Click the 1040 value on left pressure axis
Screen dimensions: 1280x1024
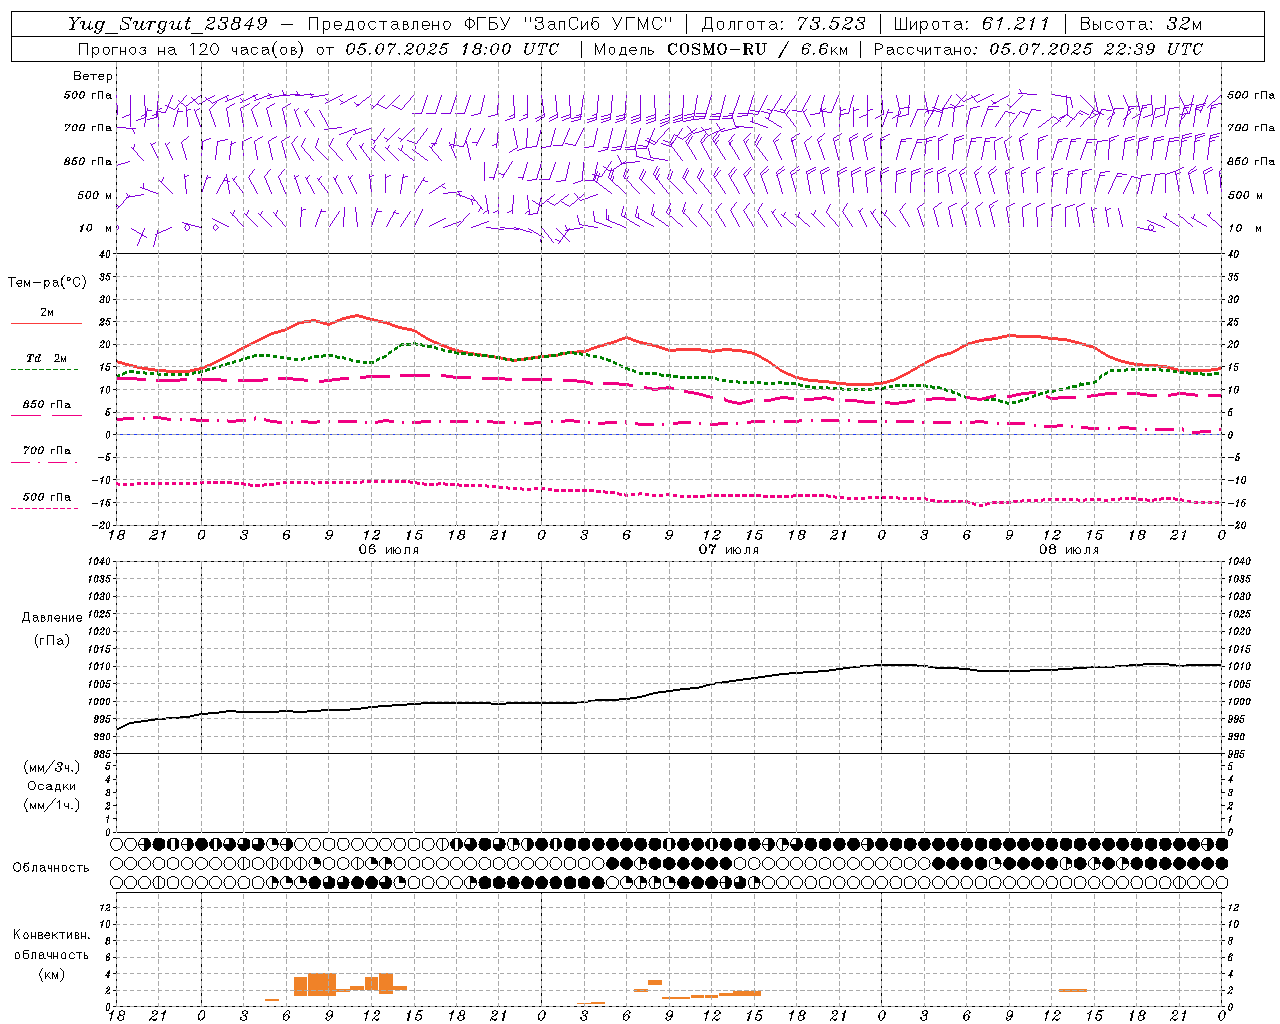(98, 562)
